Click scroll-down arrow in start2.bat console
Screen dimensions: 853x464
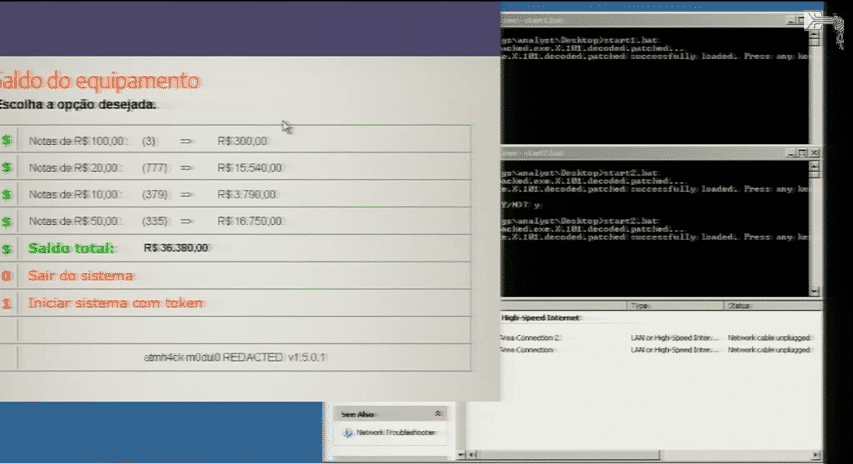pyautogui.click(x=814, y=292)
